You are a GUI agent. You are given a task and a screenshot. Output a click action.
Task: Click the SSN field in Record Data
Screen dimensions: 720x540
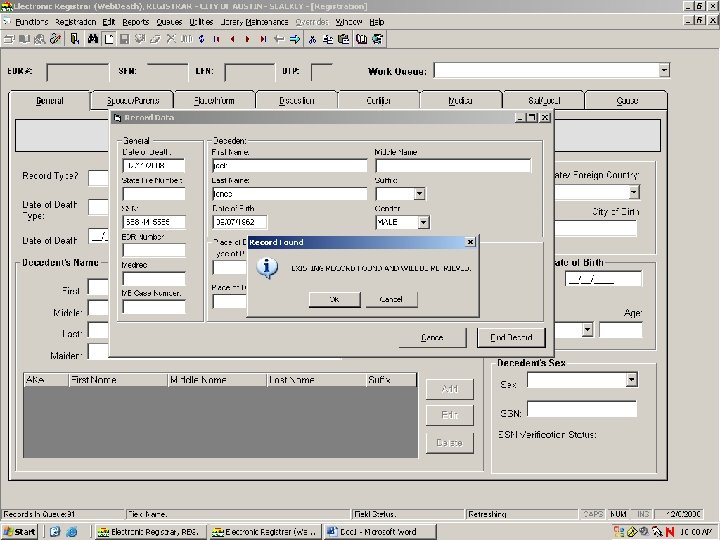[154, 222]
